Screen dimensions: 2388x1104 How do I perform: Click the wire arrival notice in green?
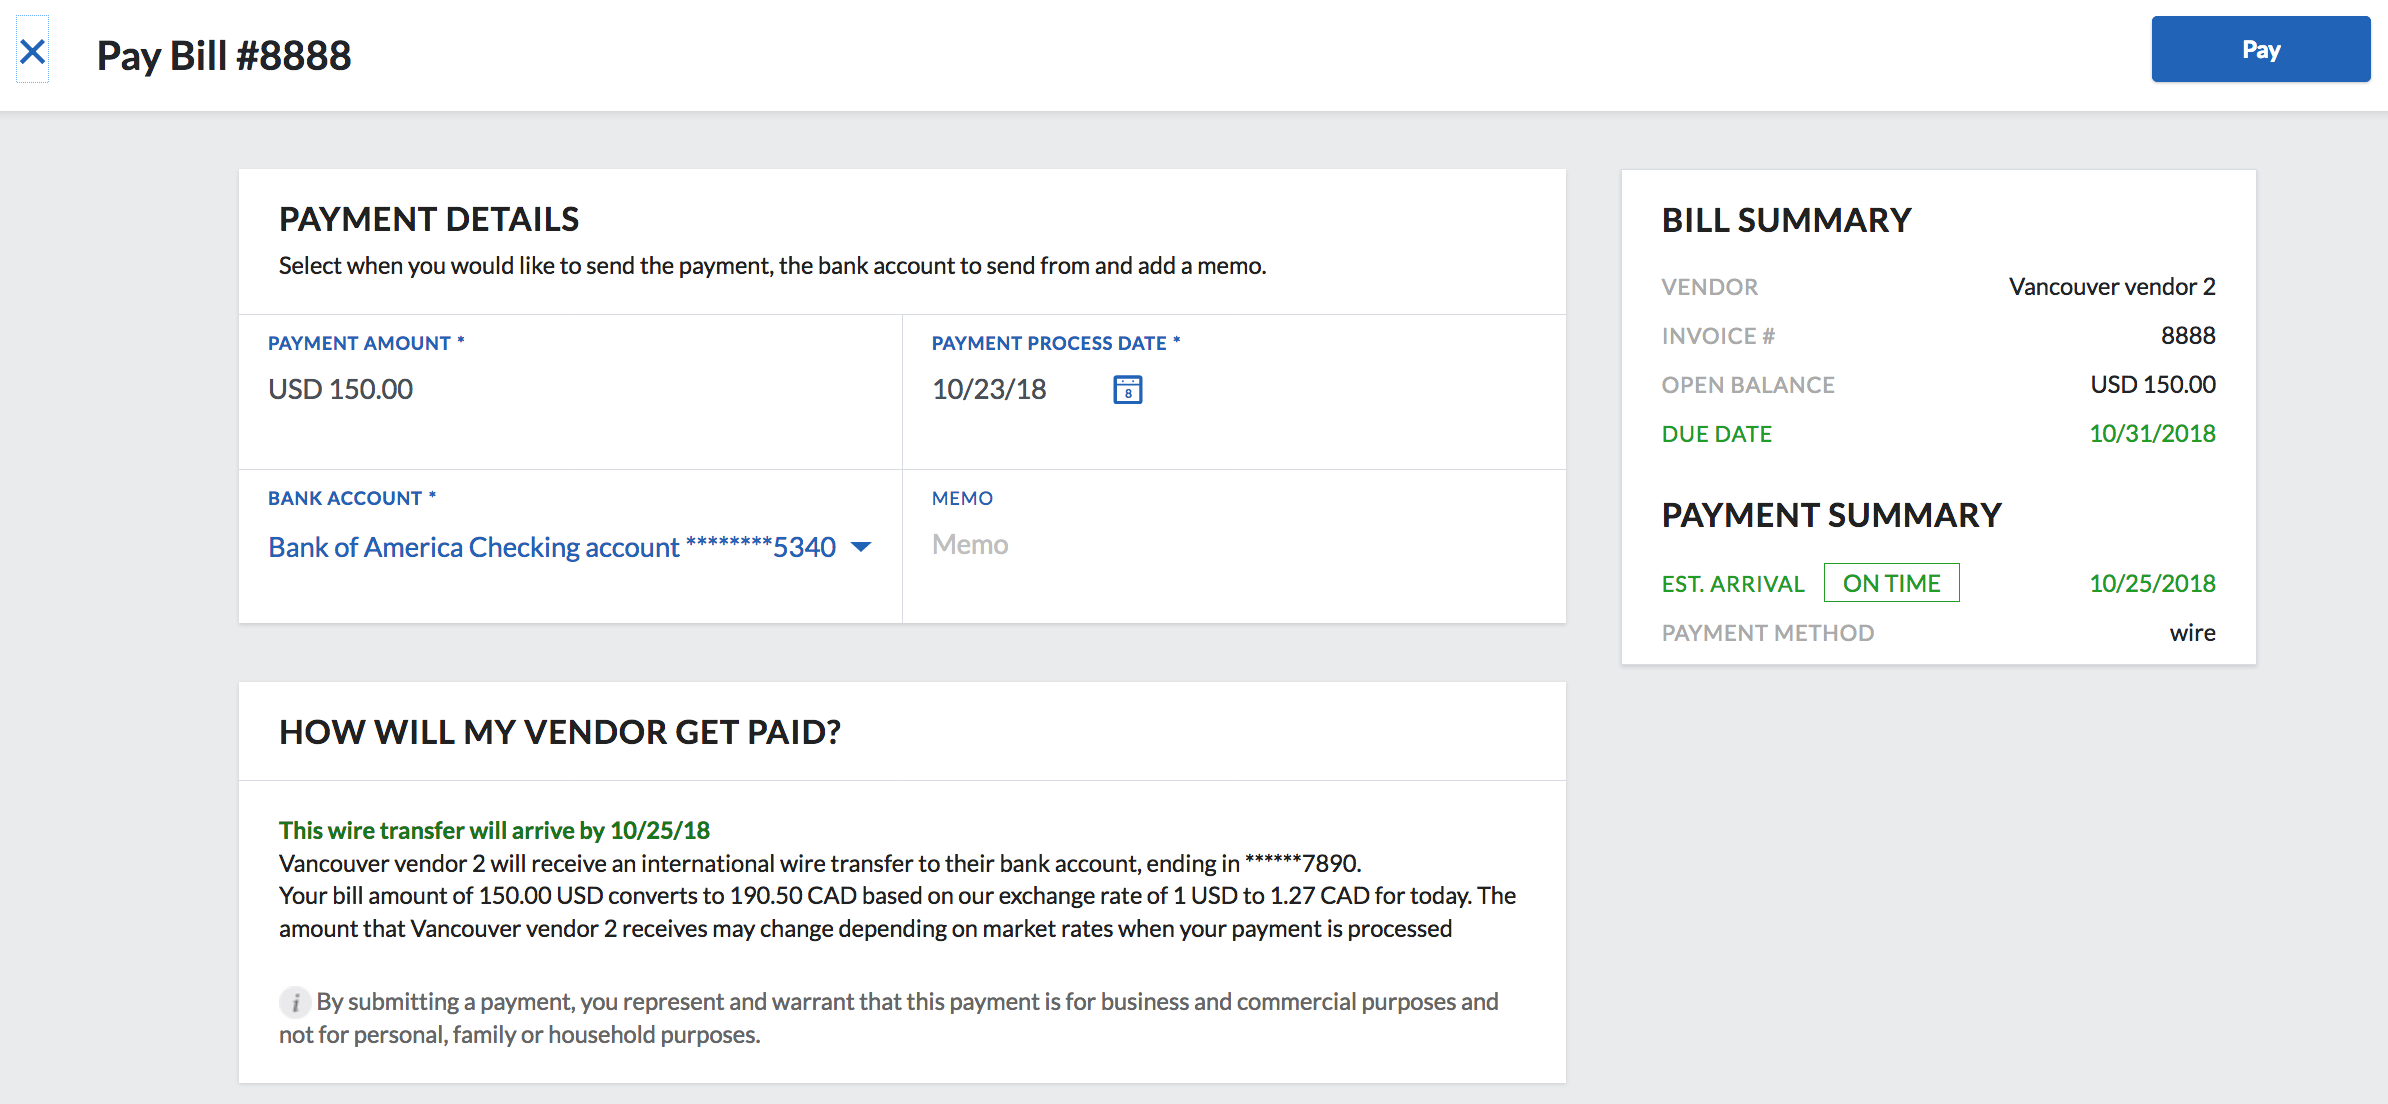494,830
